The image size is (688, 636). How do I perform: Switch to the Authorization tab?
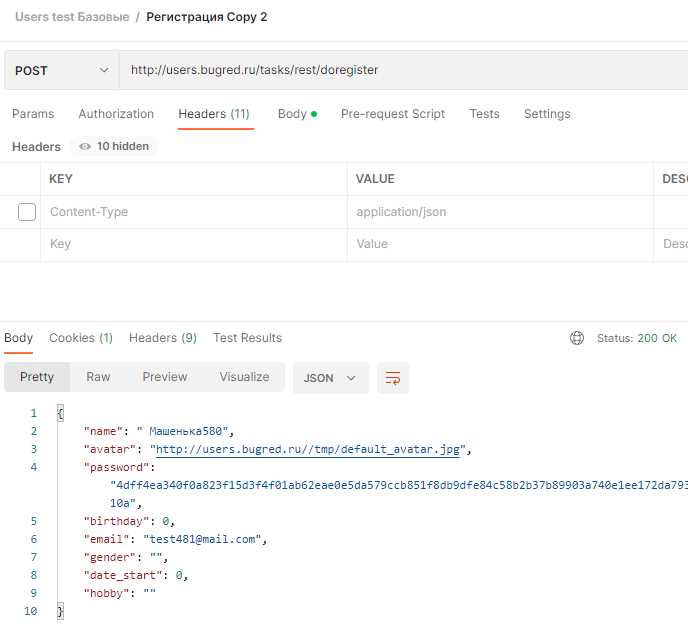click(116, 114)
